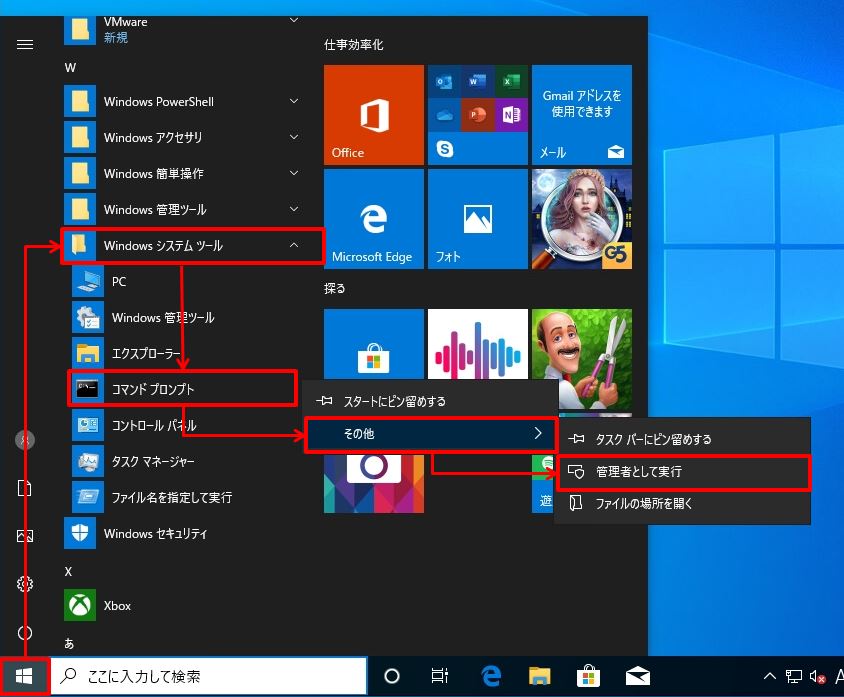Open the colorful sound wave app tile
The image size is (844, 697).
pos(477,343)
